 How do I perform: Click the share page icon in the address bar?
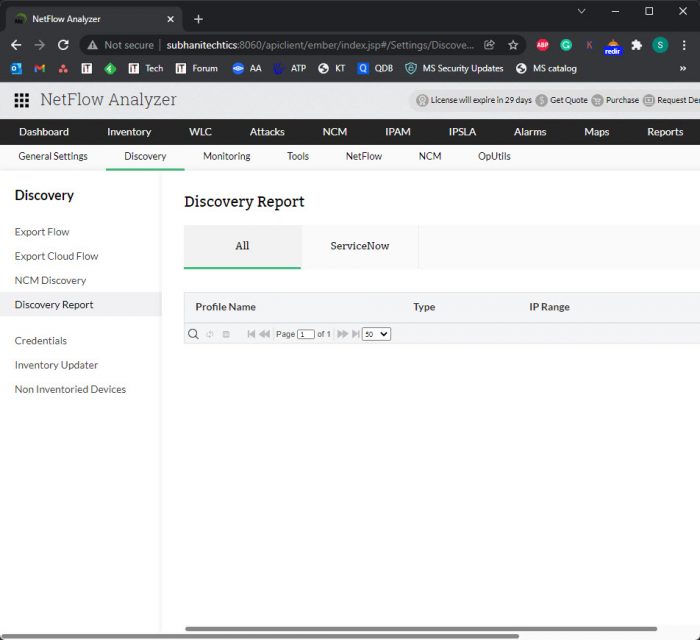pos(489,45)
